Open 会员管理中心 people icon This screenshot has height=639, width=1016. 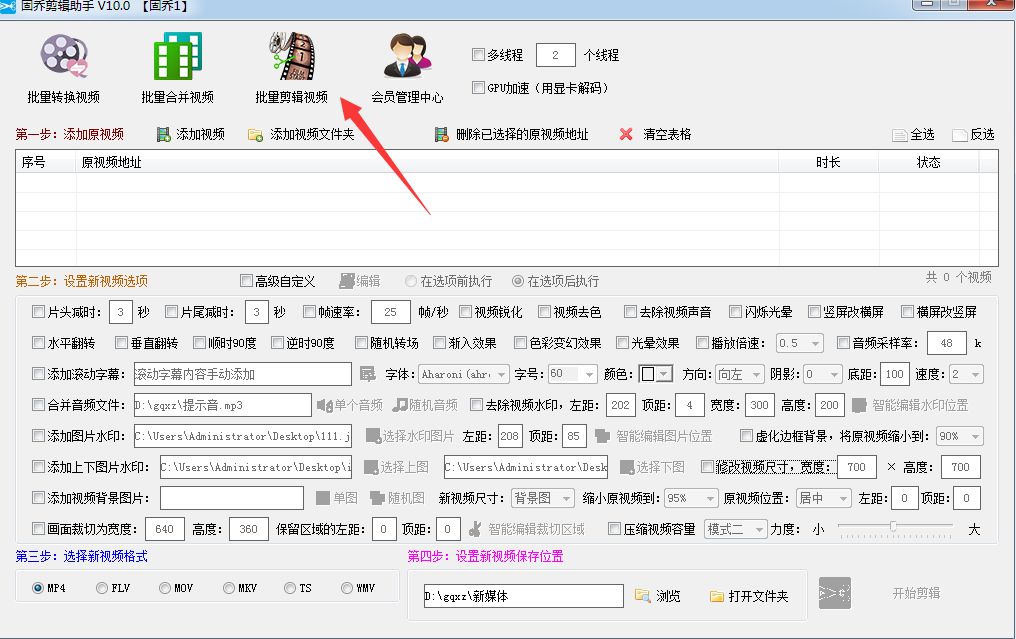(x=407, y=56)
